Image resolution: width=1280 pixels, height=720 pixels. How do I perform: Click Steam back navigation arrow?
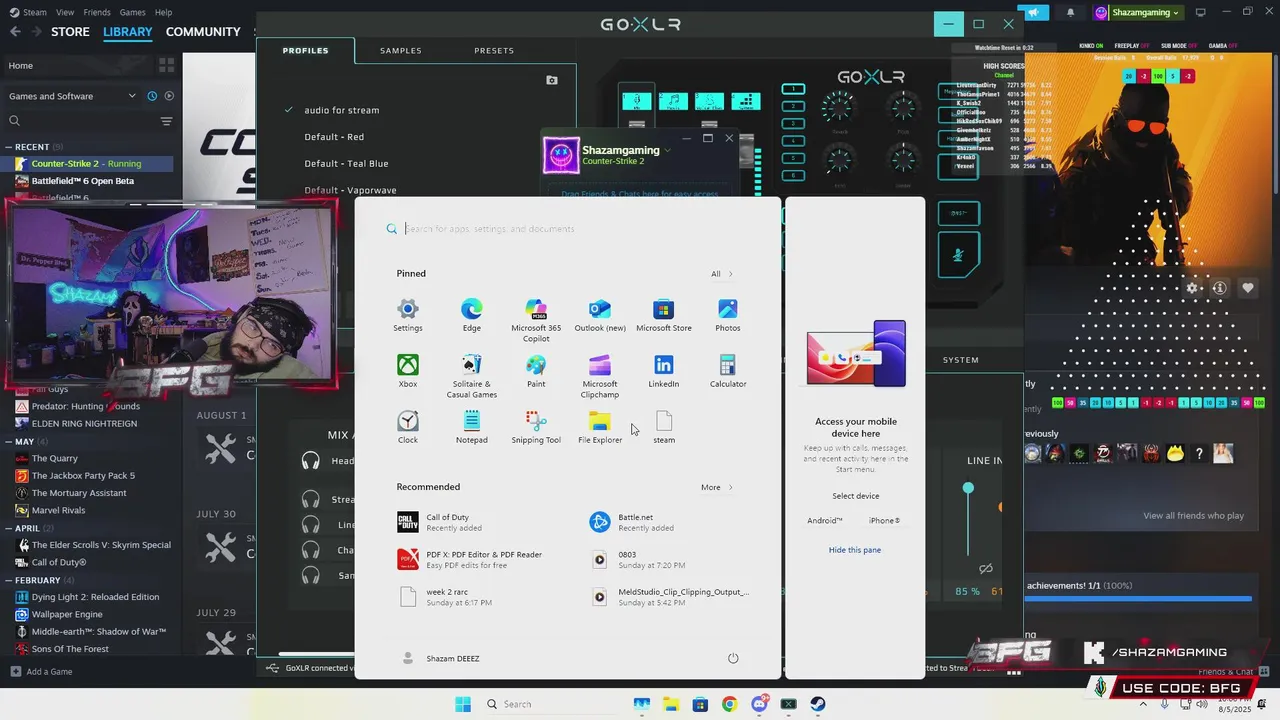point(15,32)
